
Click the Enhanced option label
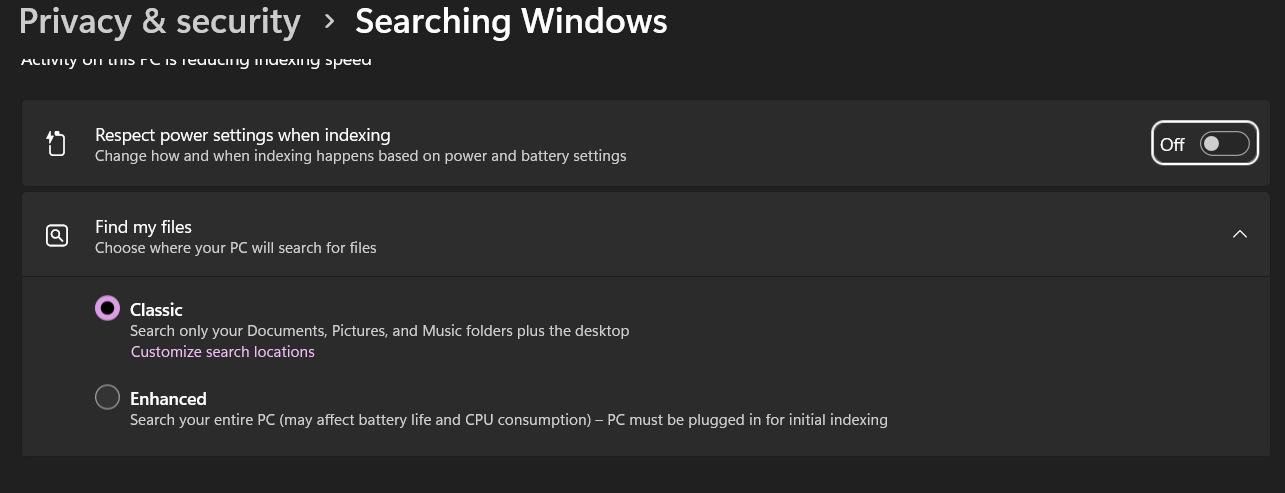tap(168, 399)
